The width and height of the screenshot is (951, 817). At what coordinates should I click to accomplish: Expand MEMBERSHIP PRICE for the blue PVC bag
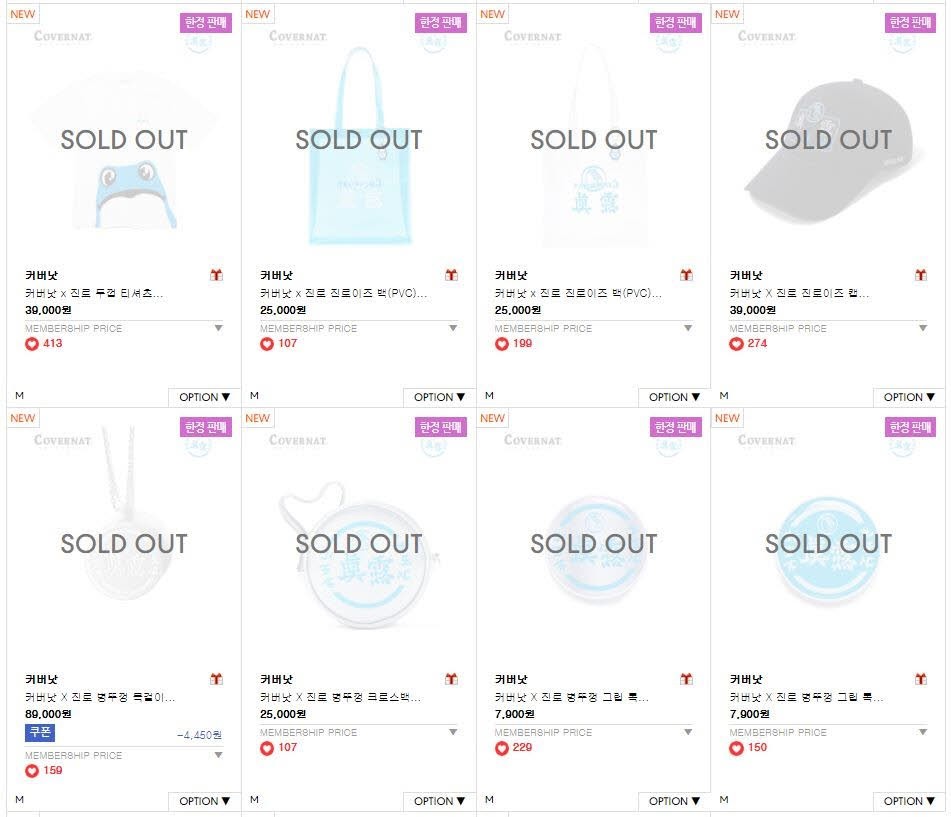(453, 328)
